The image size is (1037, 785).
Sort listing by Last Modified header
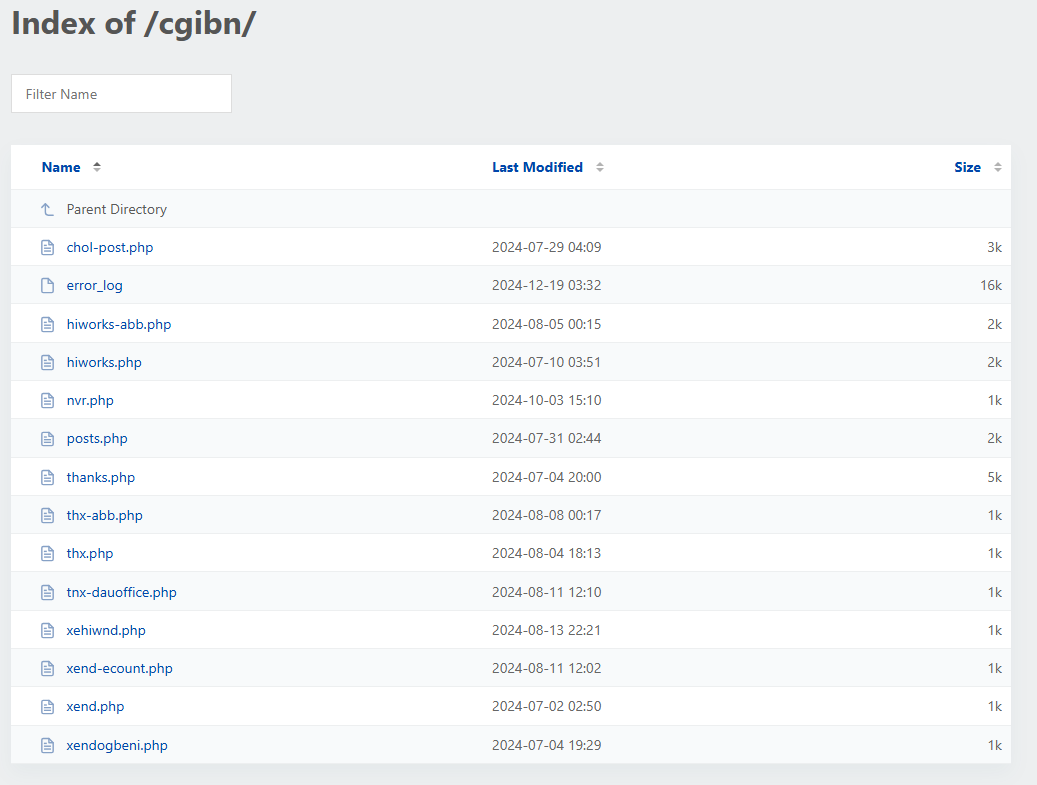click(x=537, y=167)
